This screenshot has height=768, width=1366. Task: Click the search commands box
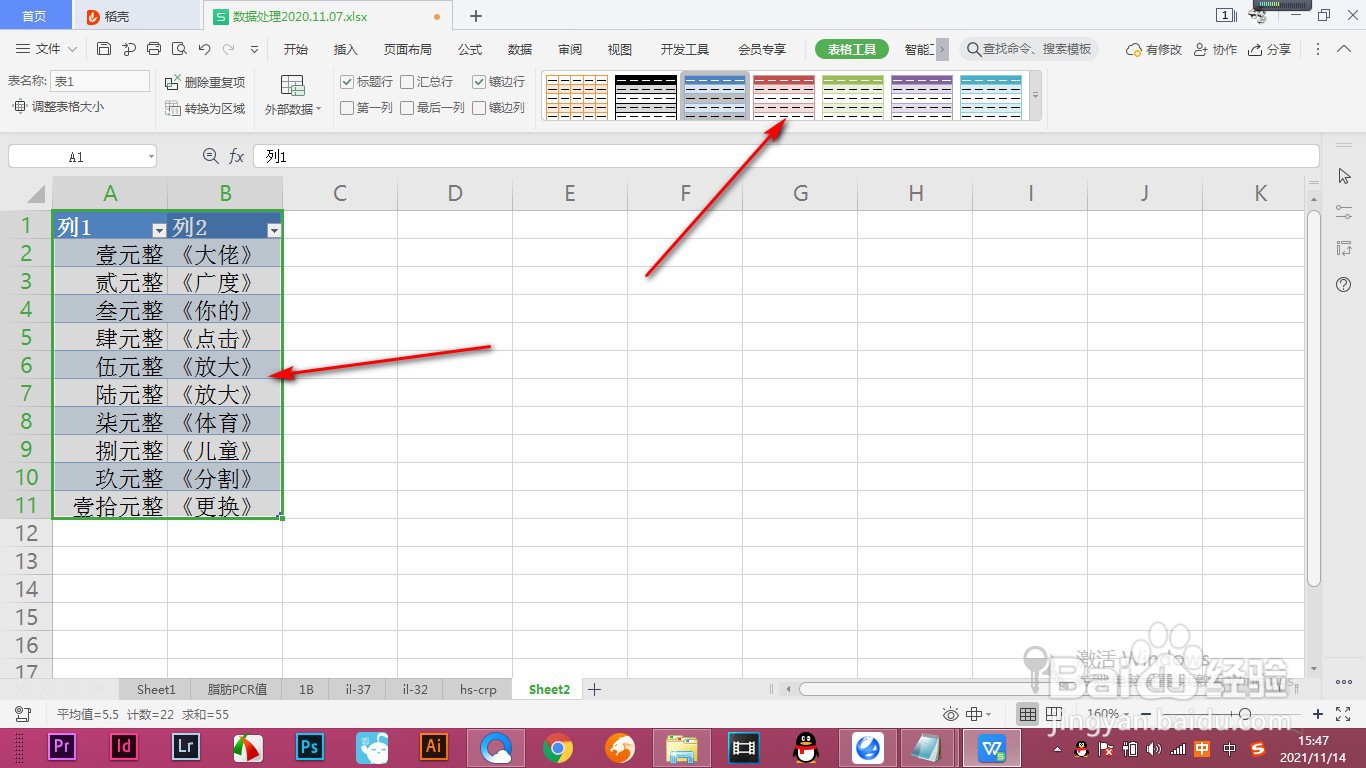(x=1029, y=49)
